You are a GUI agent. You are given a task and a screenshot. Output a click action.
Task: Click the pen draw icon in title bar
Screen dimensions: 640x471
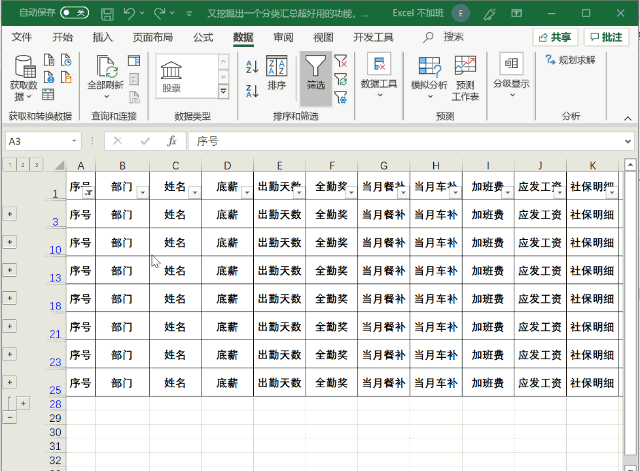click(489, 14)
